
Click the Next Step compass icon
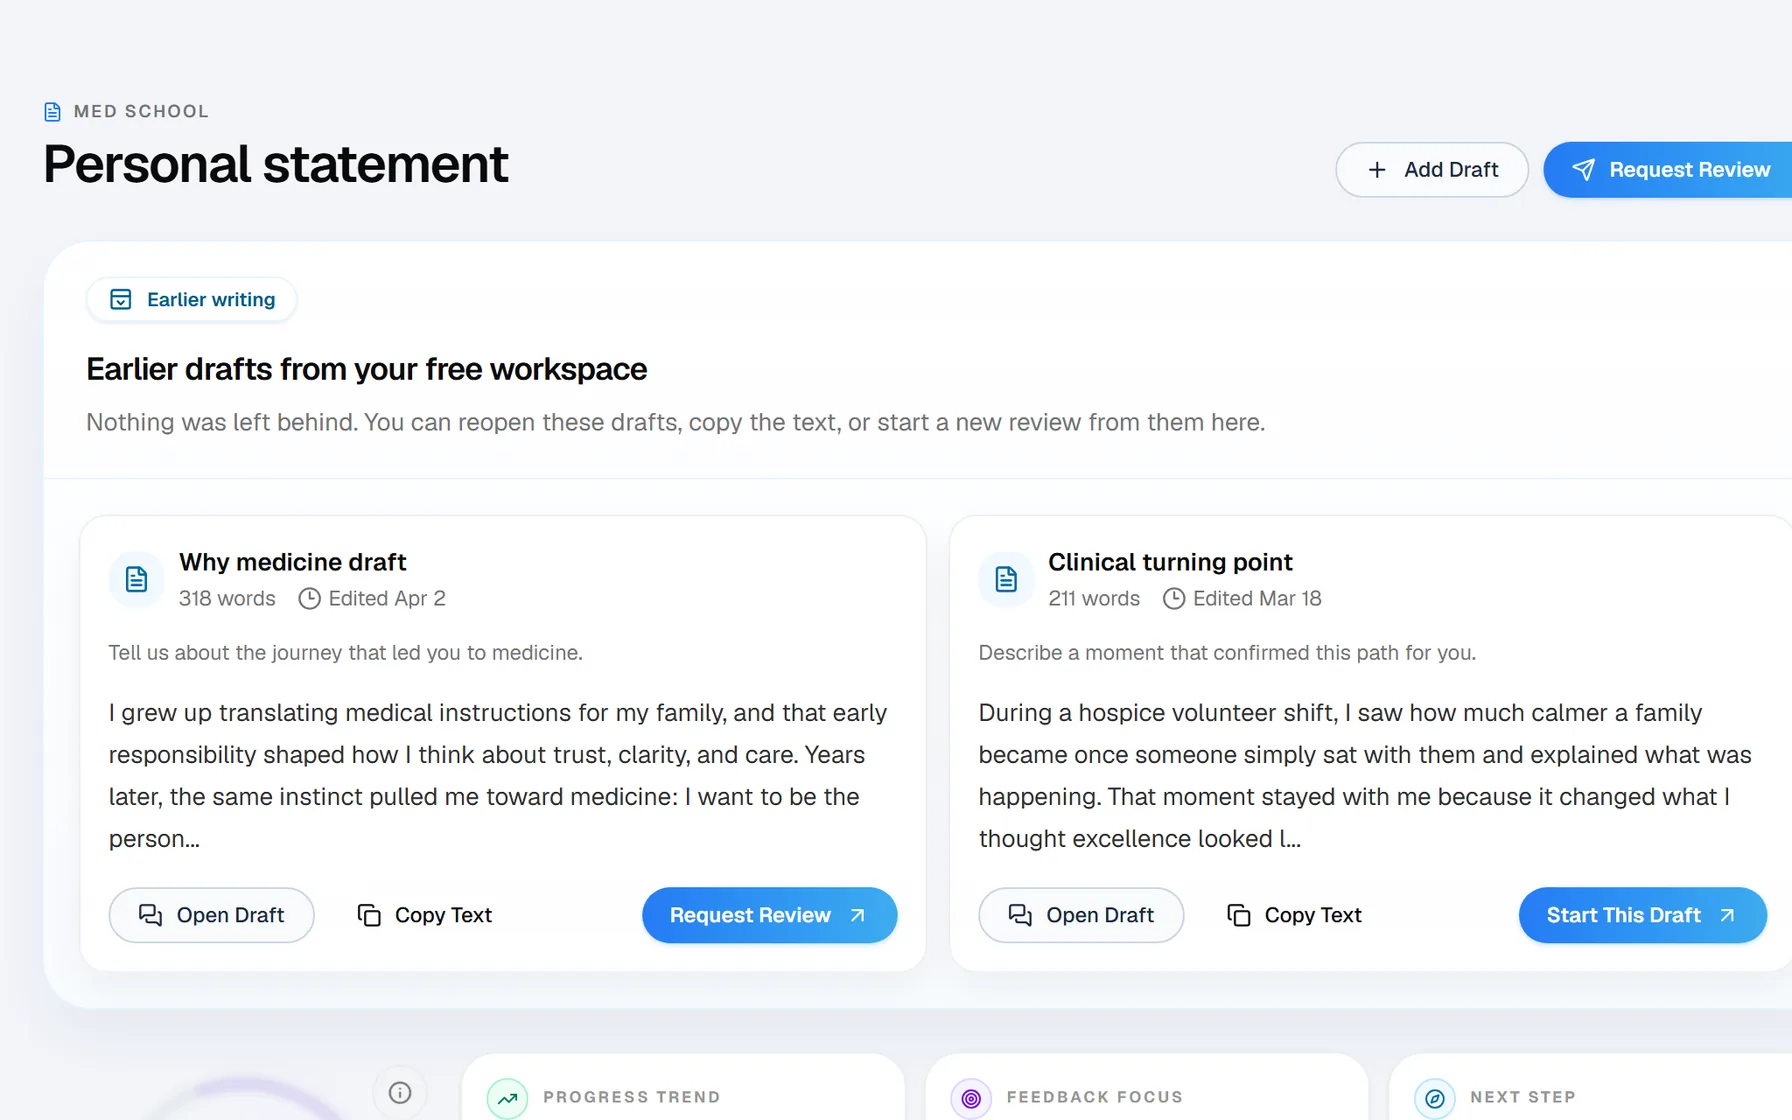pyautogui.click(x=1435, y=1098)
